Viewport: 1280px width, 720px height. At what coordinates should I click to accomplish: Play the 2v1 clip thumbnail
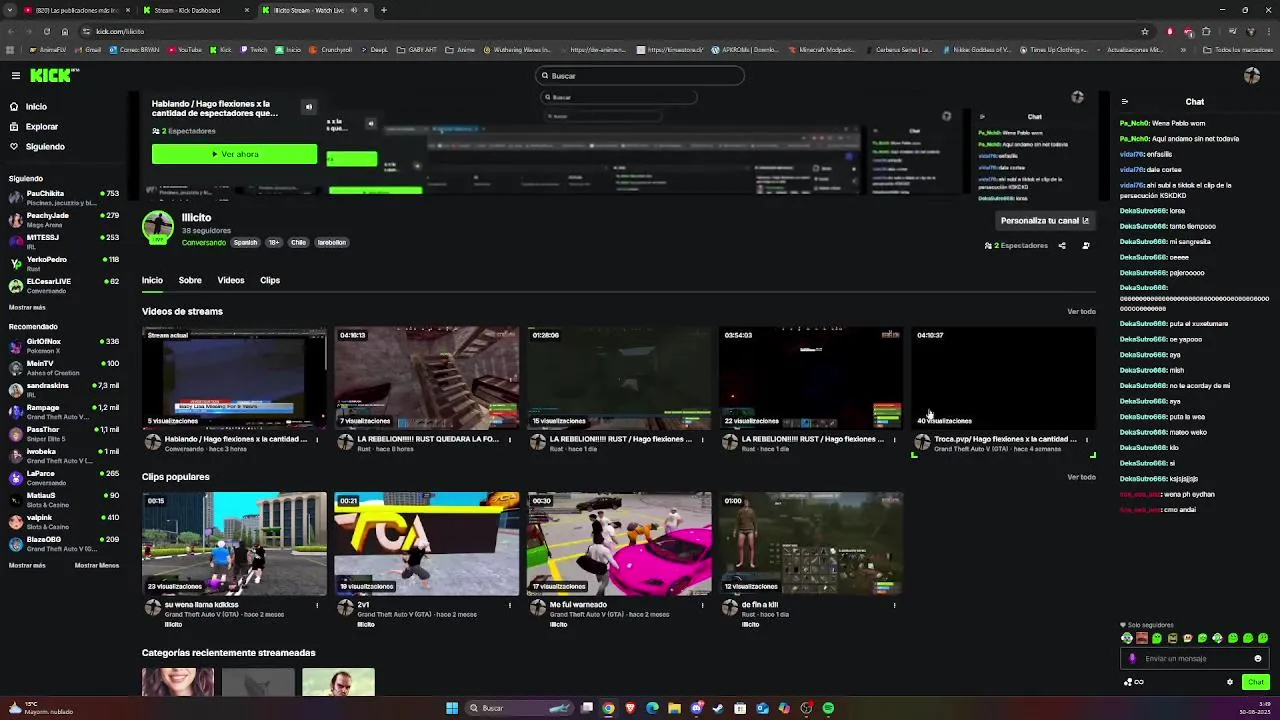(x=426, y=544)
